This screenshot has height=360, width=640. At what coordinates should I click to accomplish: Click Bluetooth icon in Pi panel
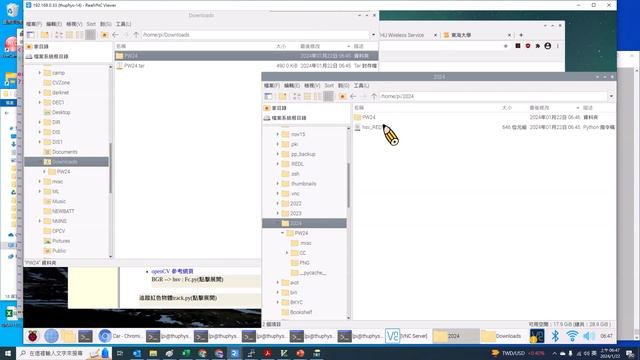tap(555, 336)
